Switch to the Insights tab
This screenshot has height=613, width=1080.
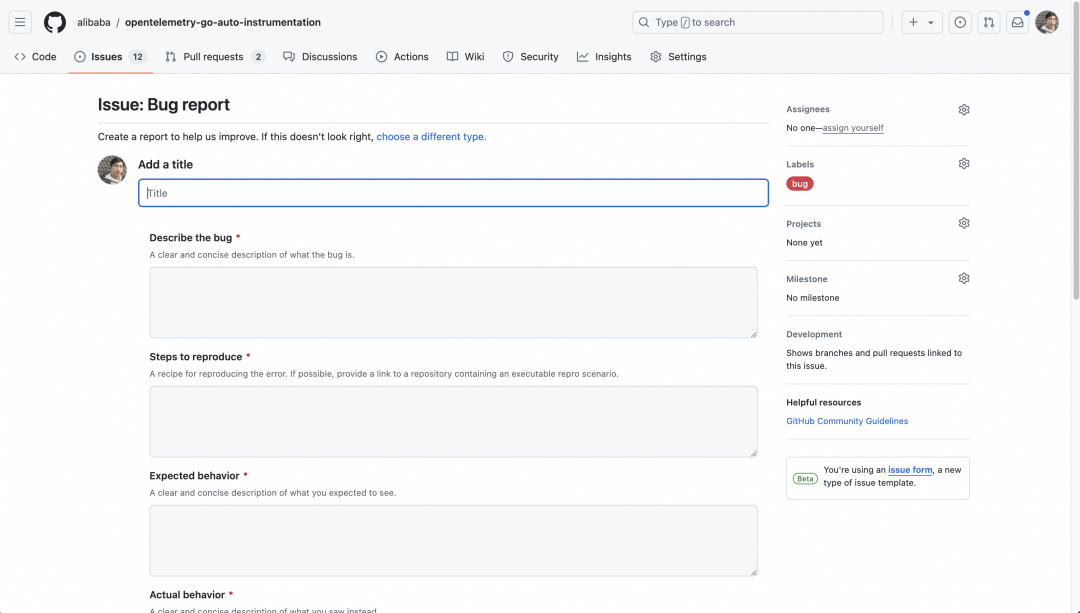(x=604, y=56)
